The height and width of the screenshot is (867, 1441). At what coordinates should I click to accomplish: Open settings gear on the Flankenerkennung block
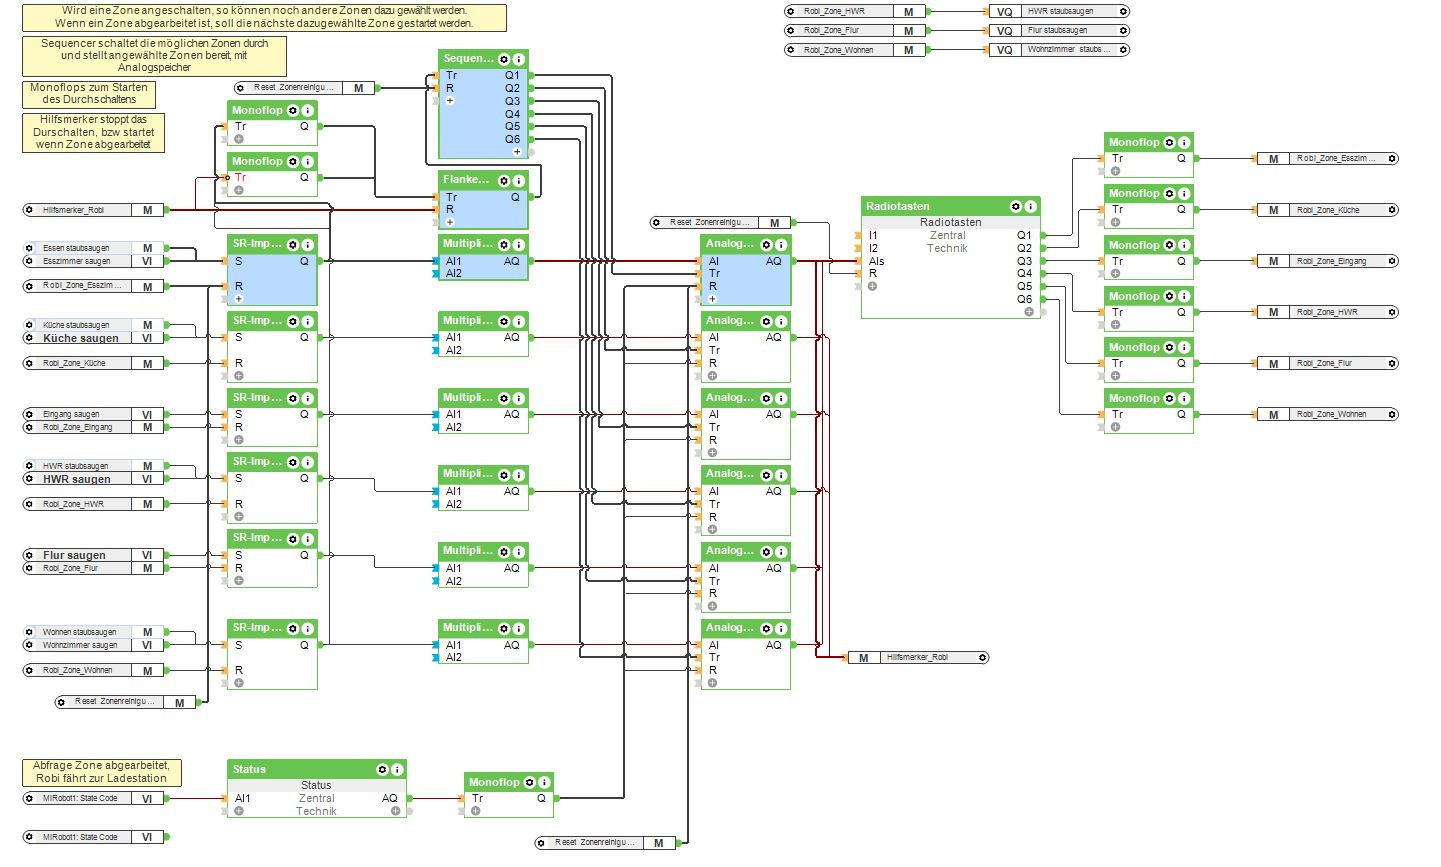click(504, 180)
